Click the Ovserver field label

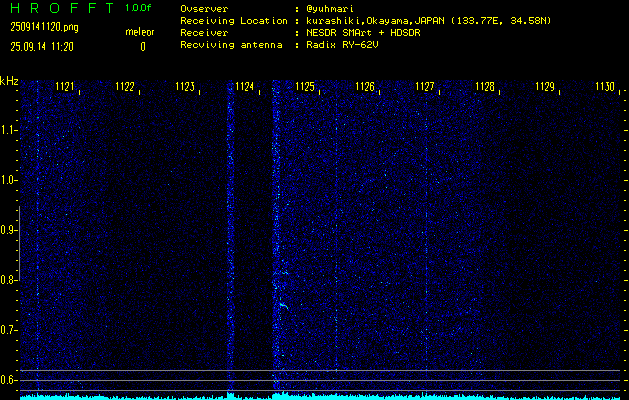click(x=204, y=9)
